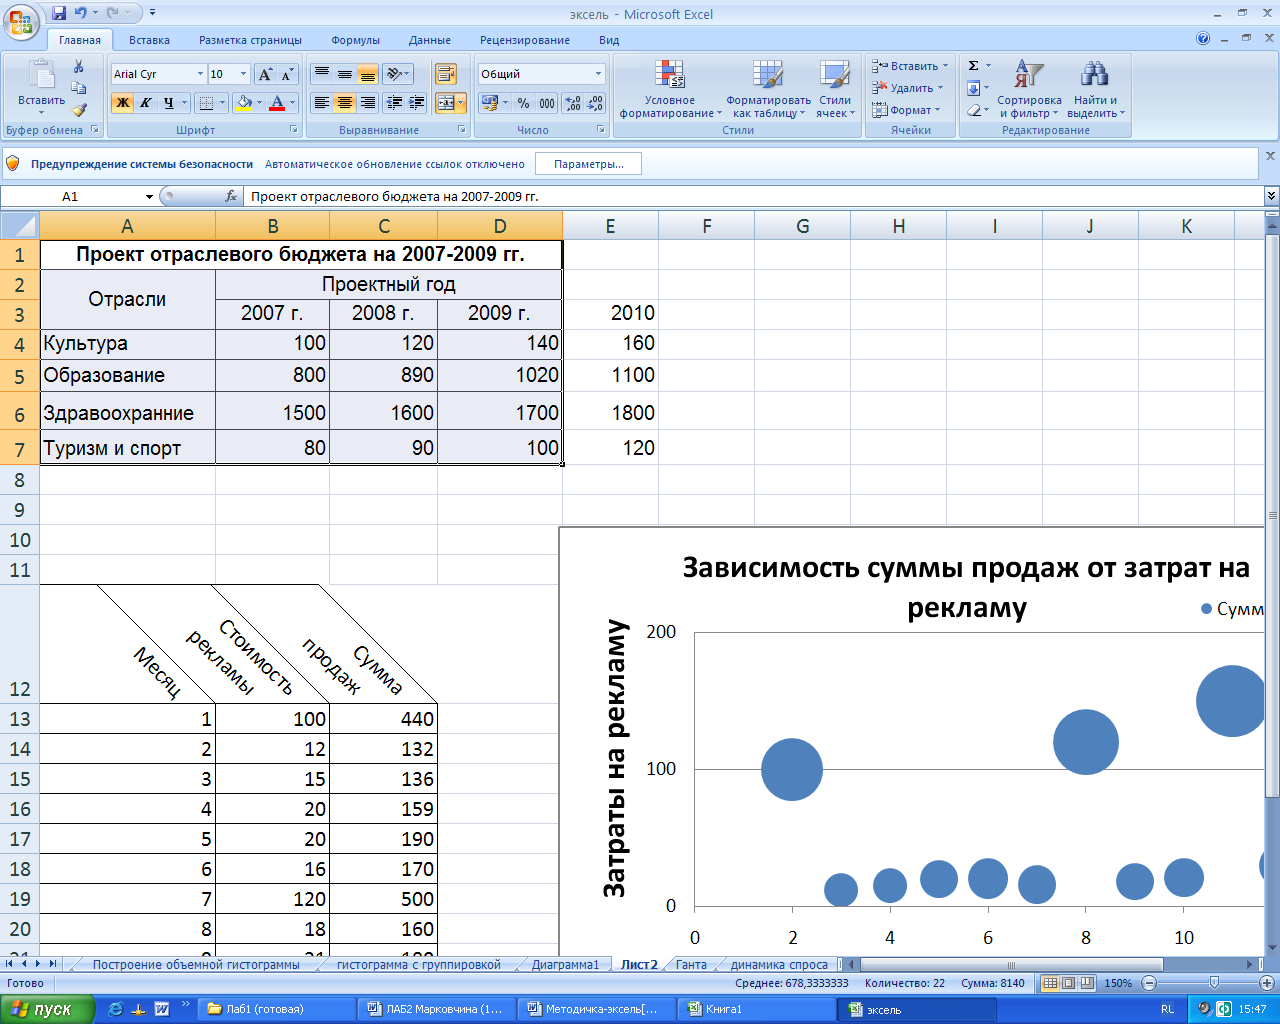Increase the cell indent

point(417,102)
